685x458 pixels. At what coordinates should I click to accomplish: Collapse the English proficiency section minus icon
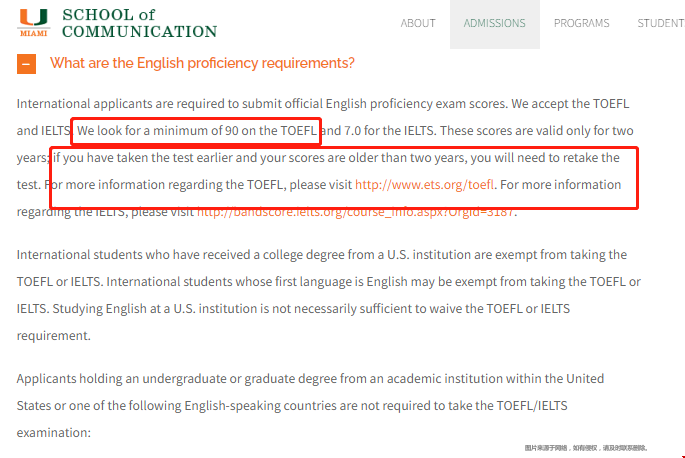pos(27,64)
